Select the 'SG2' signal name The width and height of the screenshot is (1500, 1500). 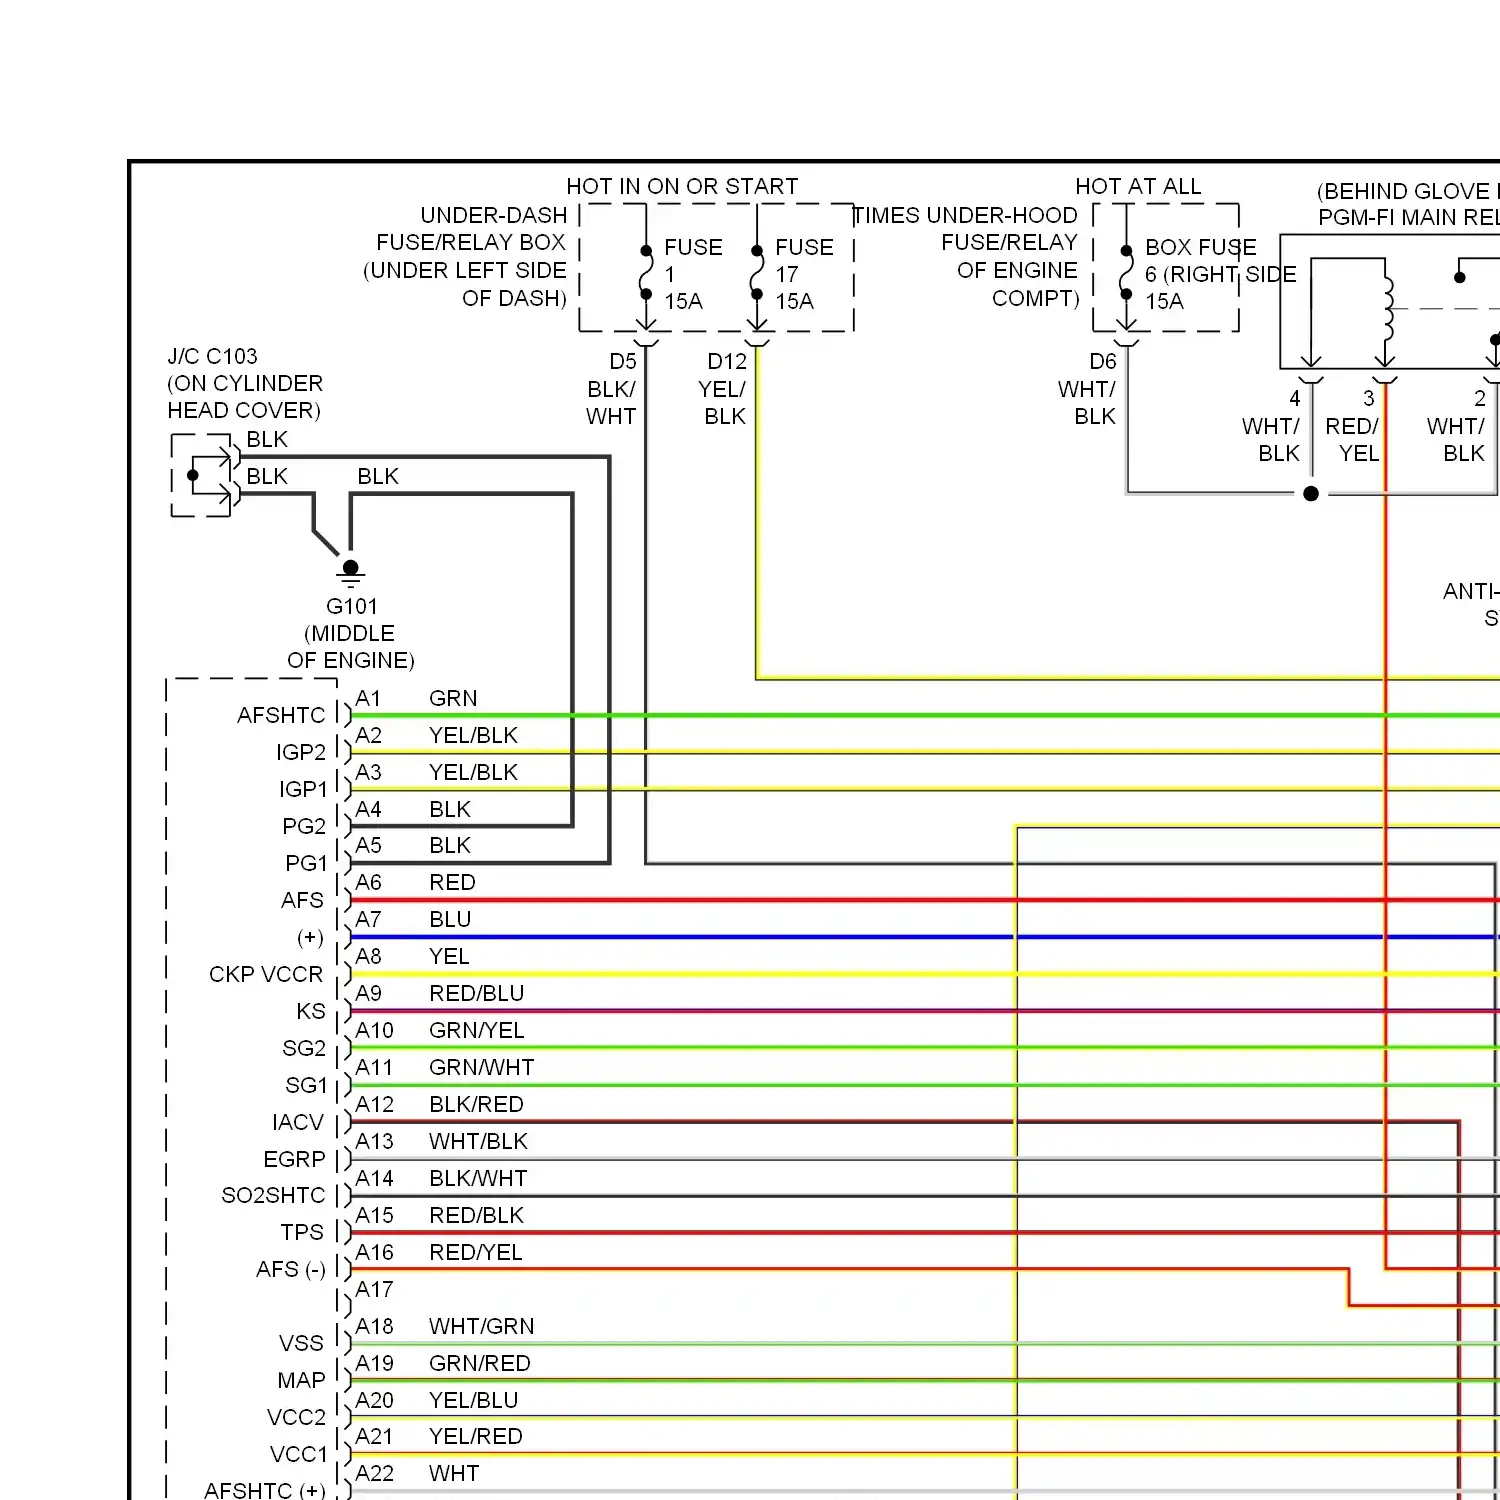(x=304, y=1048)
